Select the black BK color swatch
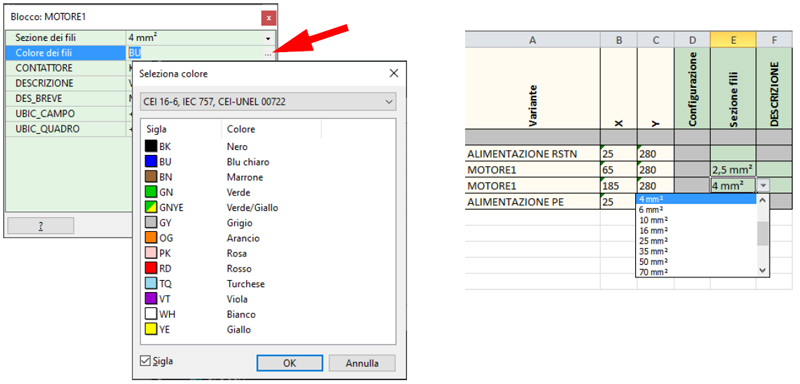The image size is (800, 384). tap(151, 147)
